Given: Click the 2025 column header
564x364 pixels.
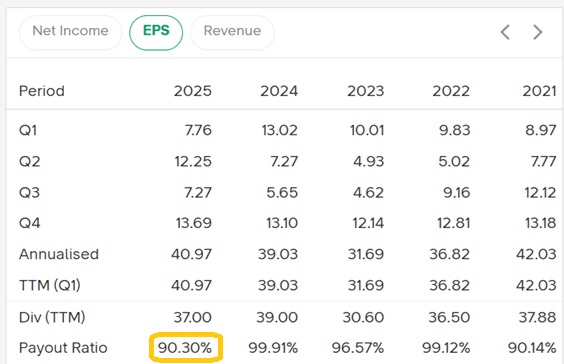Looking at the screenshot, I should tap(193, 91).
